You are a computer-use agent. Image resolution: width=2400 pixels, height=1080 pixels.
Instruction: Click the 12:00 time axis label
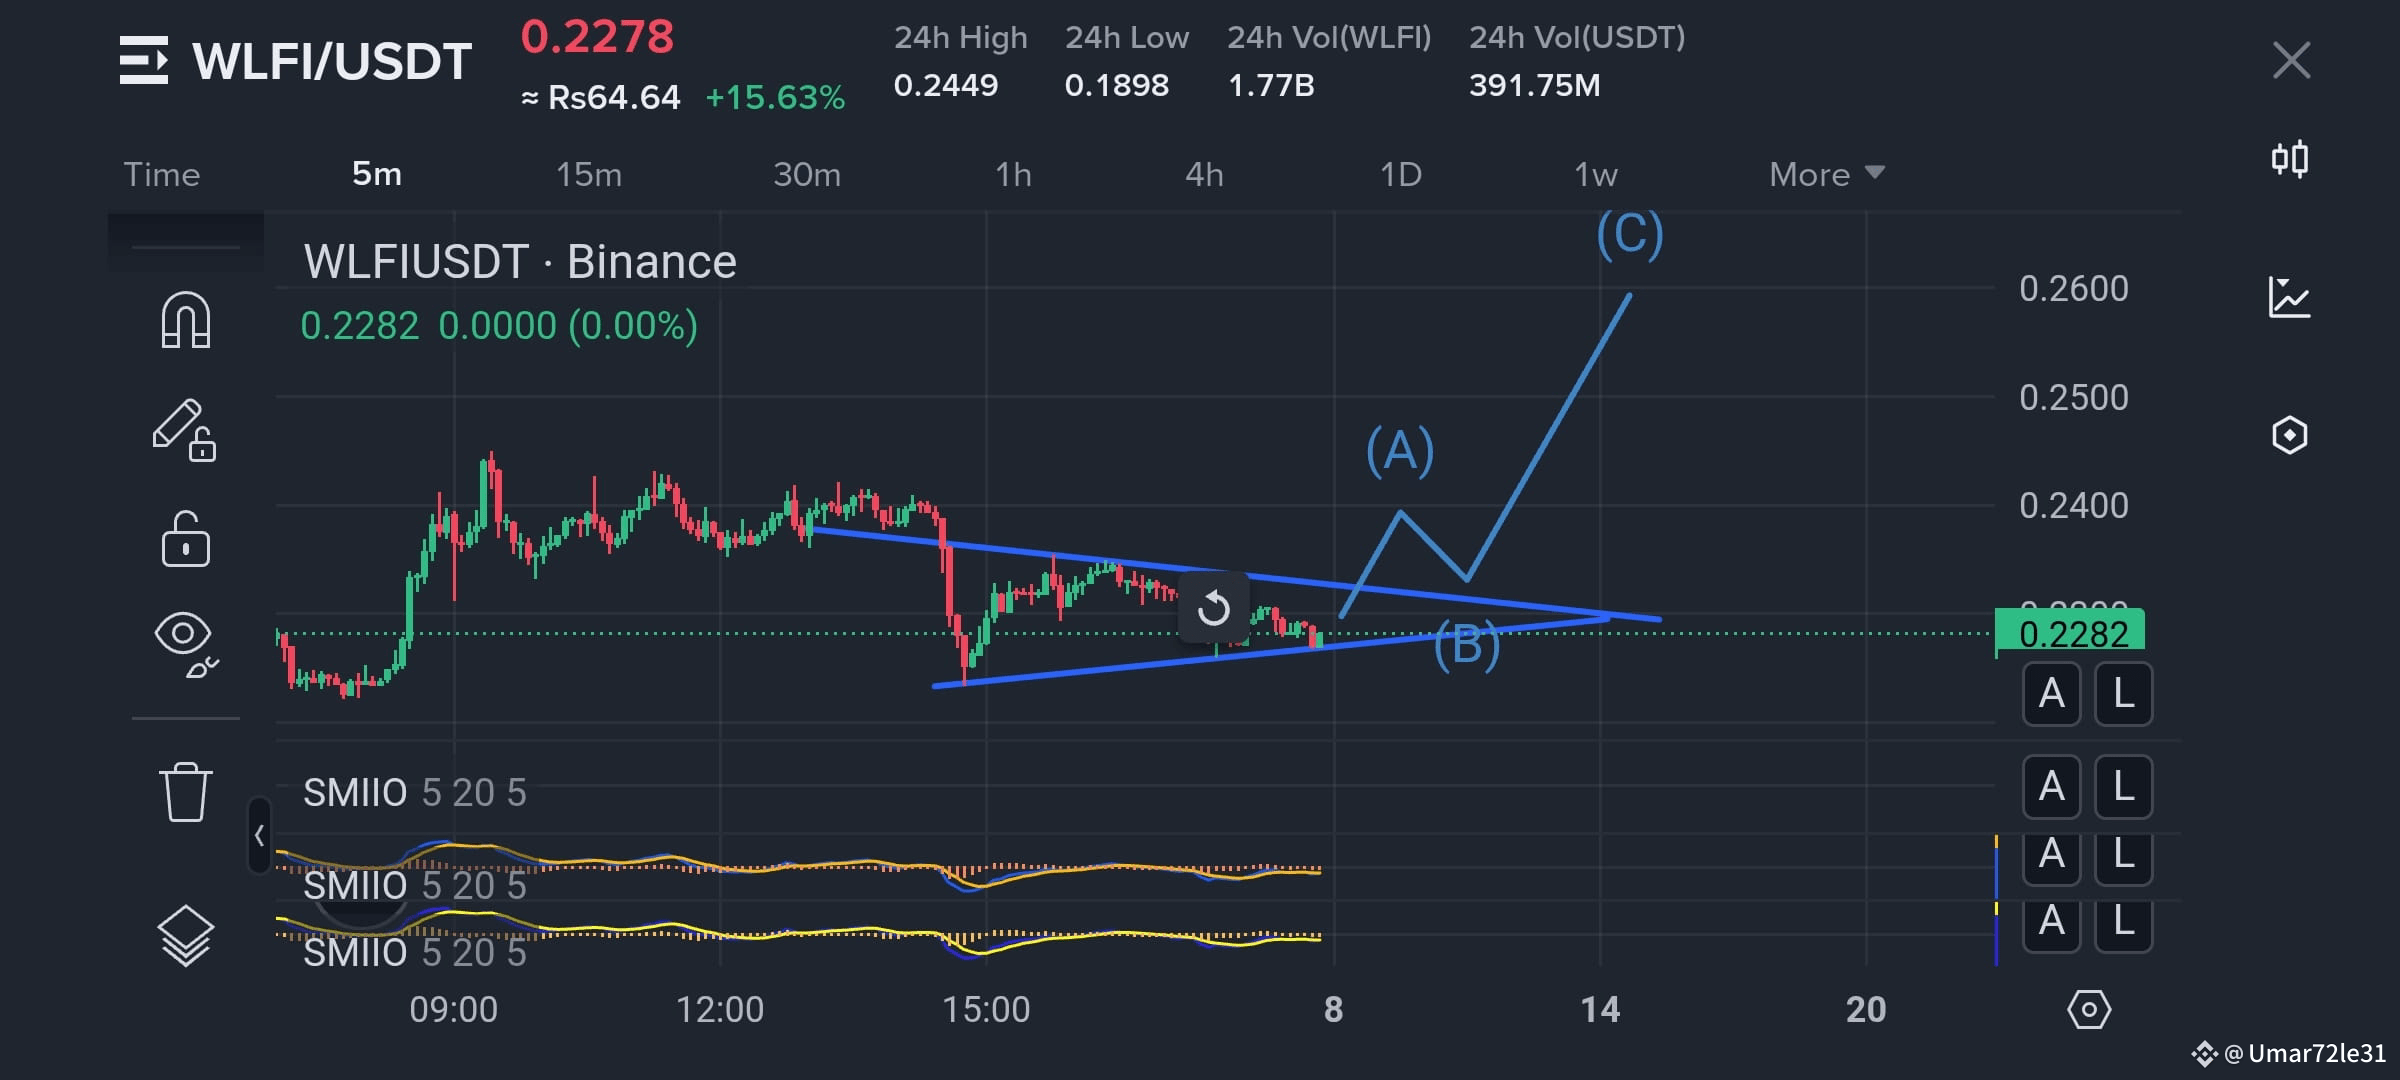[720, 1010]
